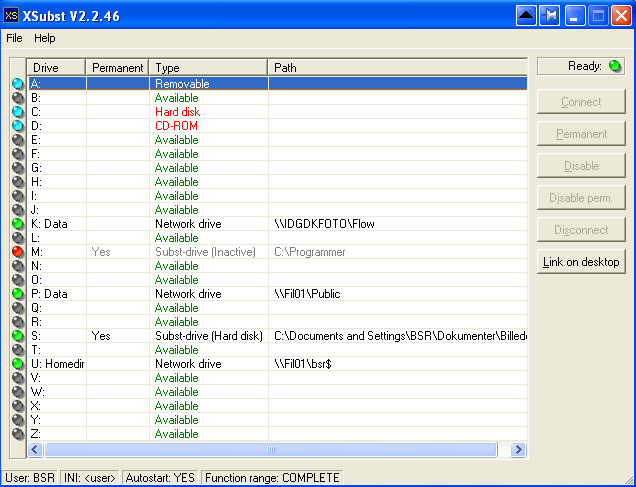Click Available type for drive O:
Image resolution: width=636 pixels, height=487 pixels.
click(176, 280)
